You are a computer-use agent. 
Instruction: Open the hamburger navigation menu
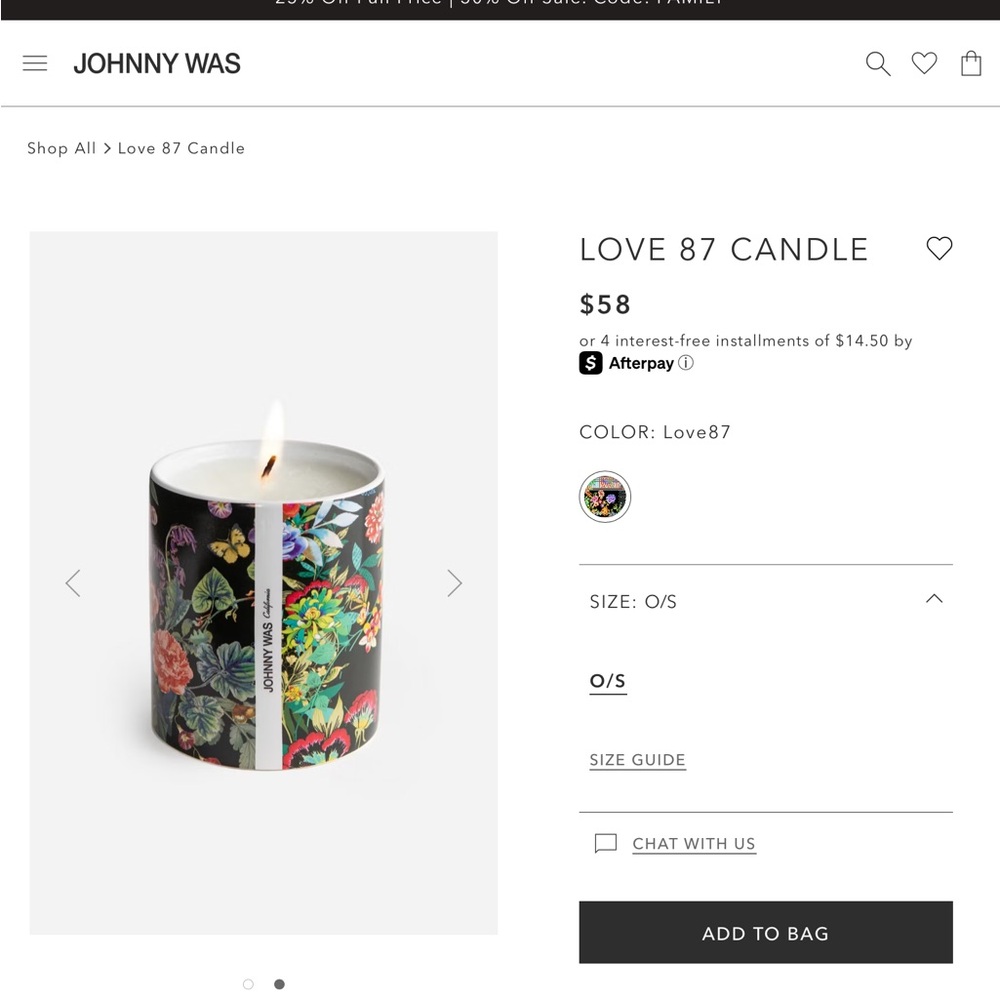coord(35,63)
